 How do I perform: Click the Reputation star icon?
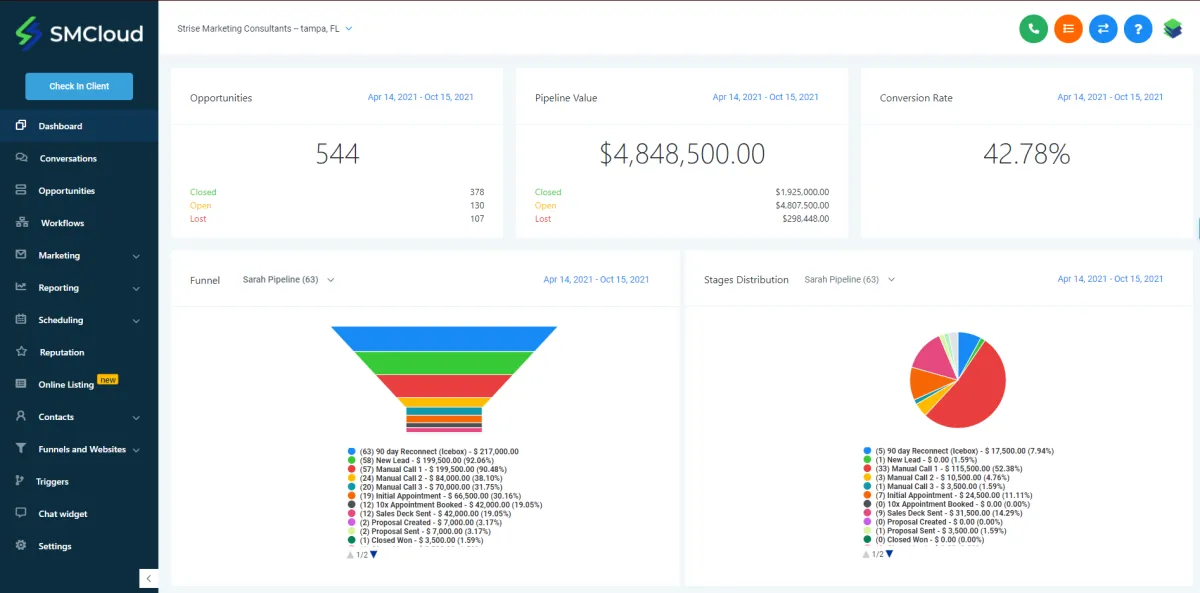click(21, 352)
